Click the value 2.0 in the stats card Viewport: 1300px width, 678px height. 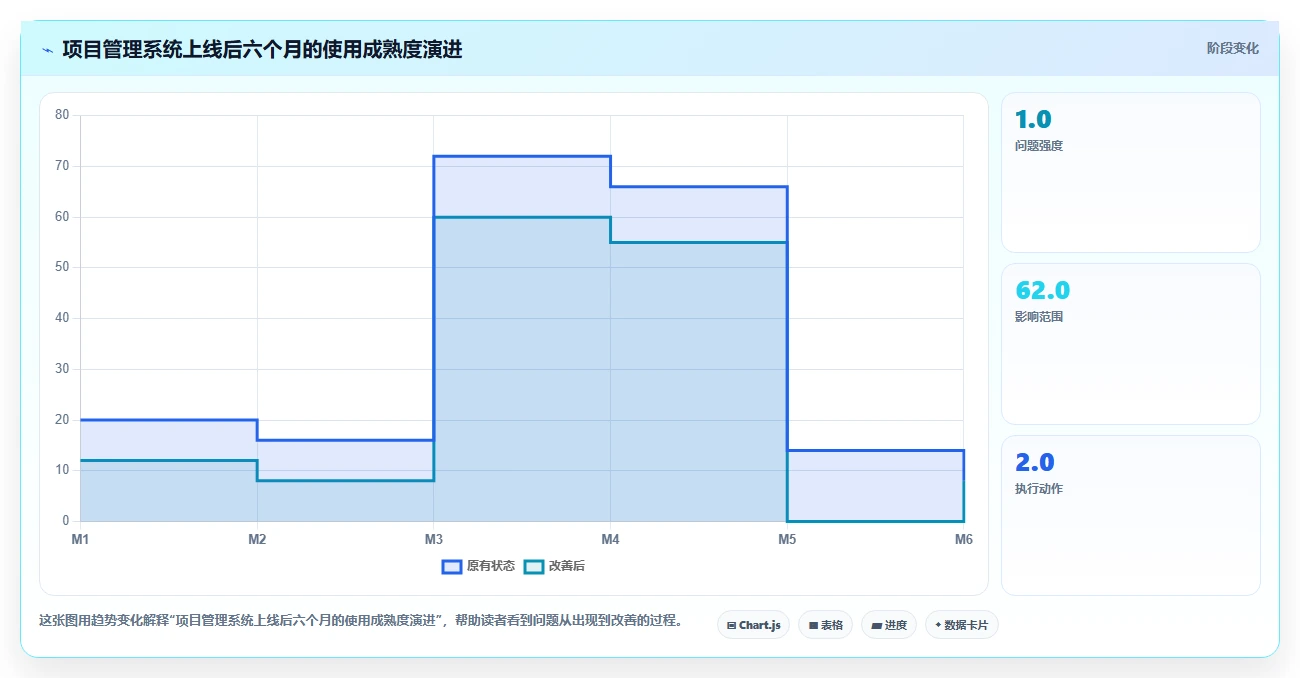(x=1035, y=463)
